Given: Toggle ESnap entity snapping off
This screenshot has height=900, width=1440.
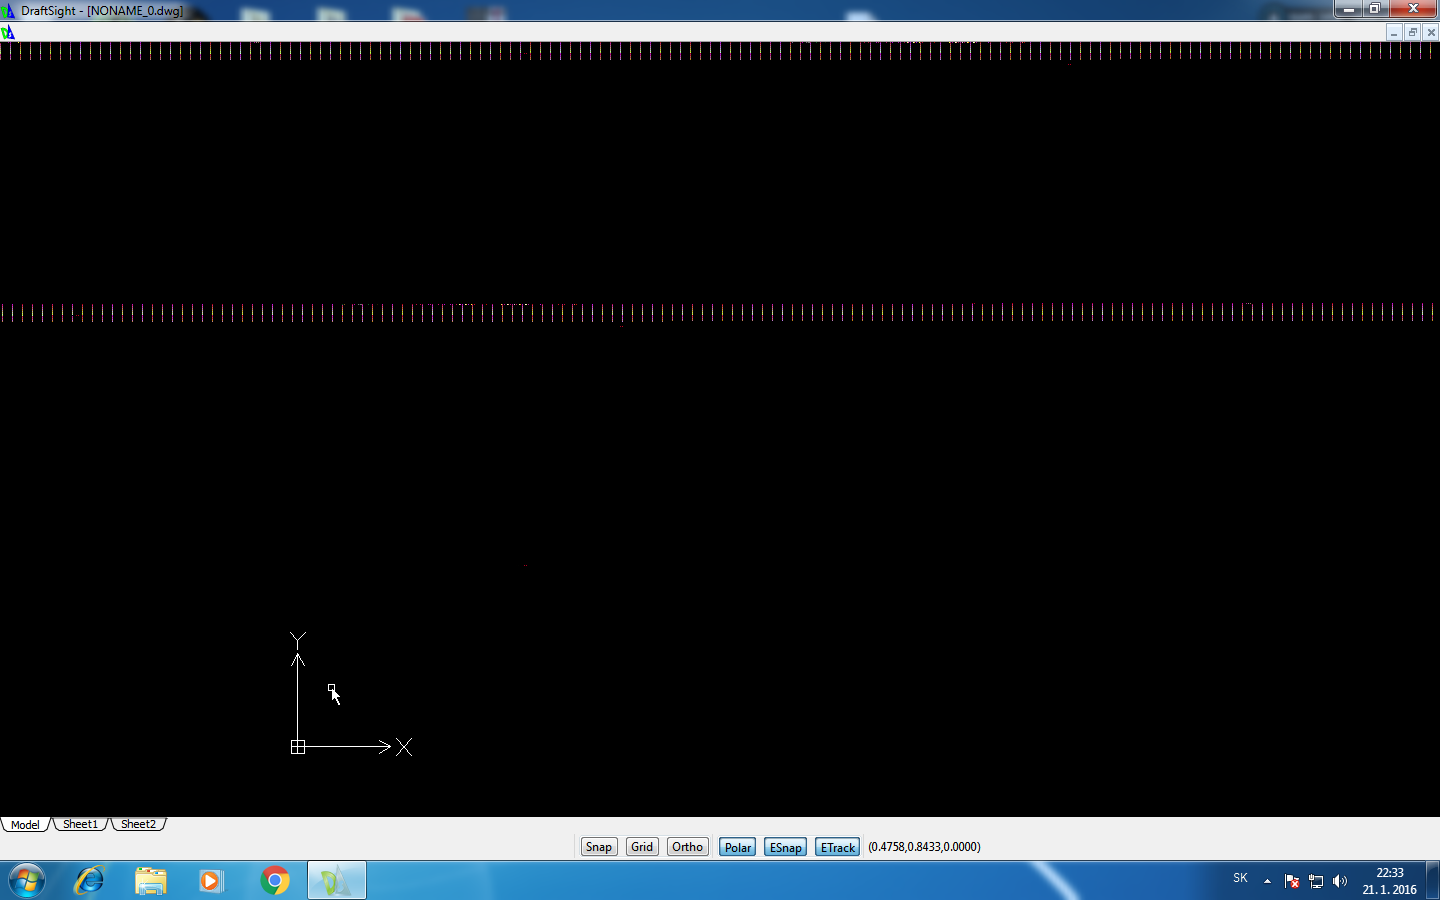Looking at the screenshot, I should (785, 847).
